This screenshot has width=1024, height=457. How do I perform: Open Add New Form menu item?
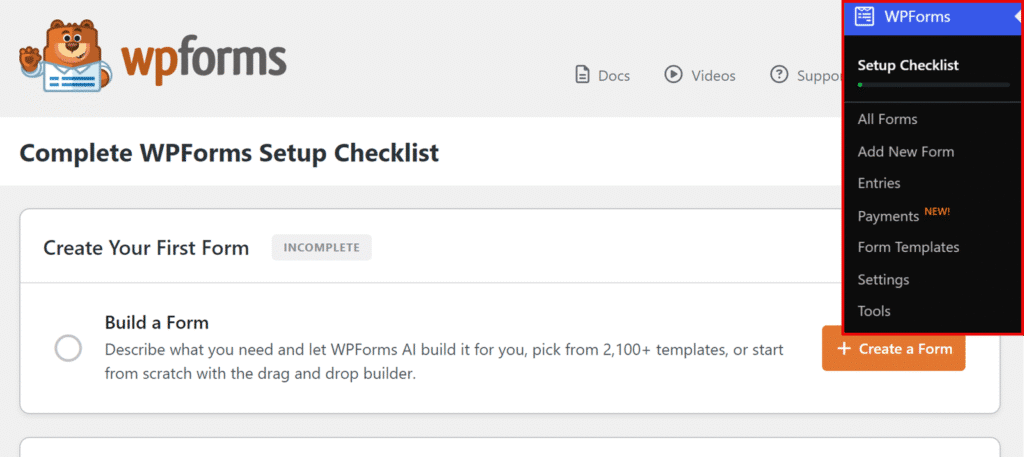[x=906, y=151]
